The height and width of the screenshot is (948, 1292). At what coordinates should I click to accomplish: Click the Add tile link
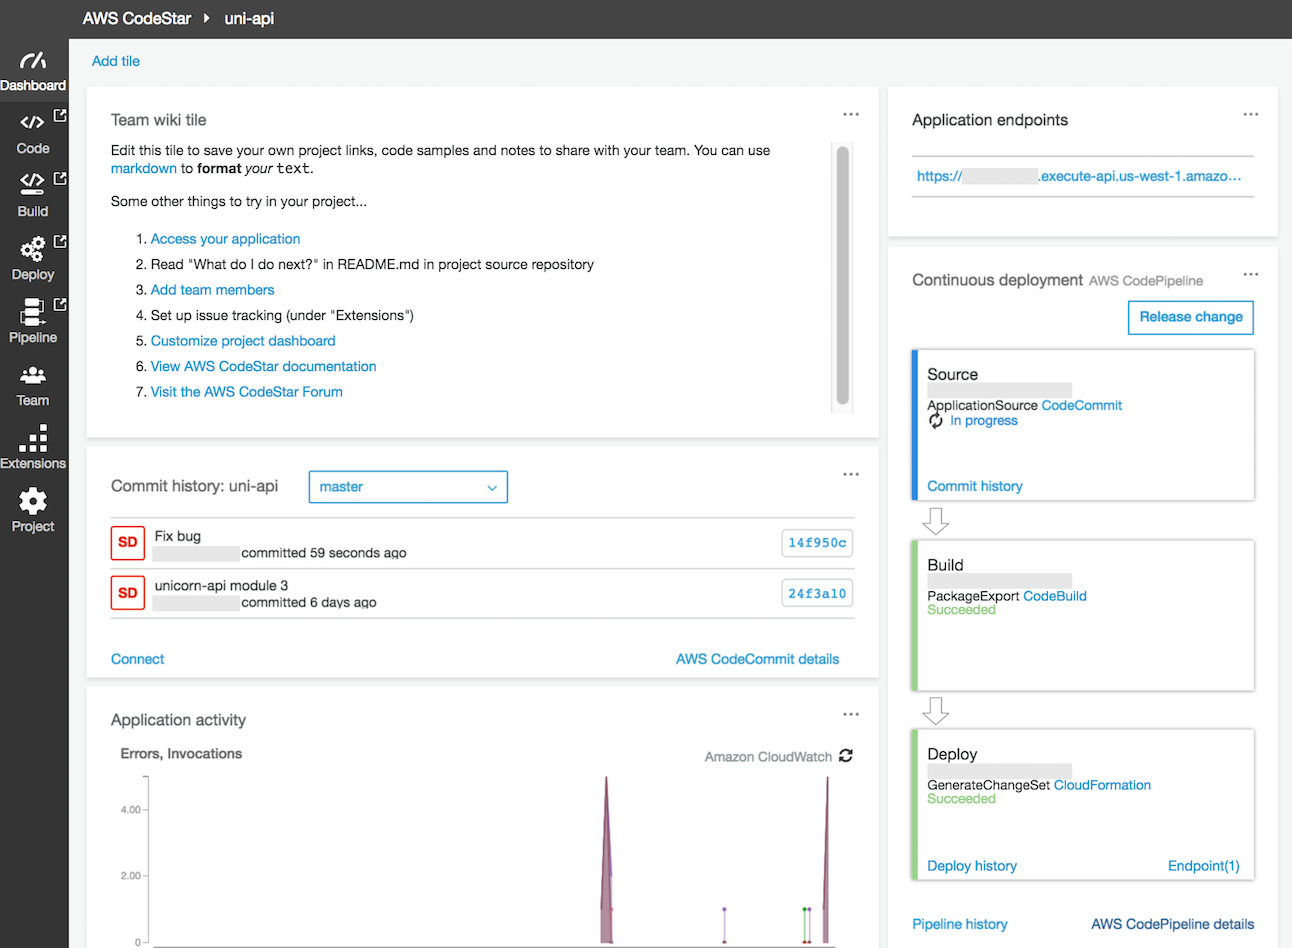pyautogui.click(x=116, y=61)
